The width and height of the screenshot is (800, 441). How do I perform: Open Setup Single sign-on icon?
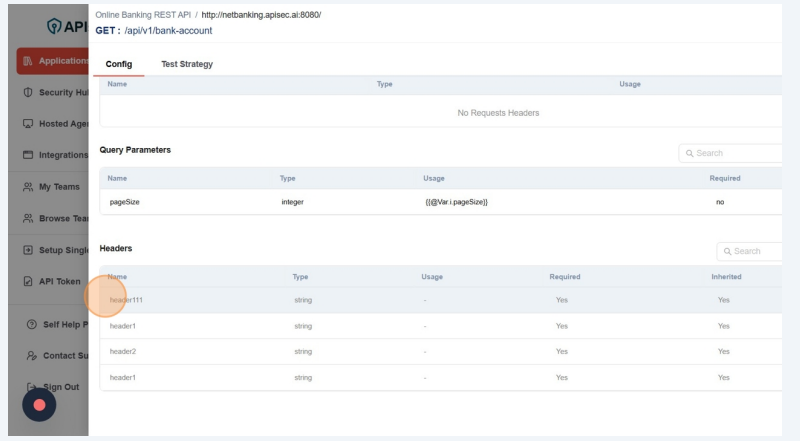tap(29, 250)
